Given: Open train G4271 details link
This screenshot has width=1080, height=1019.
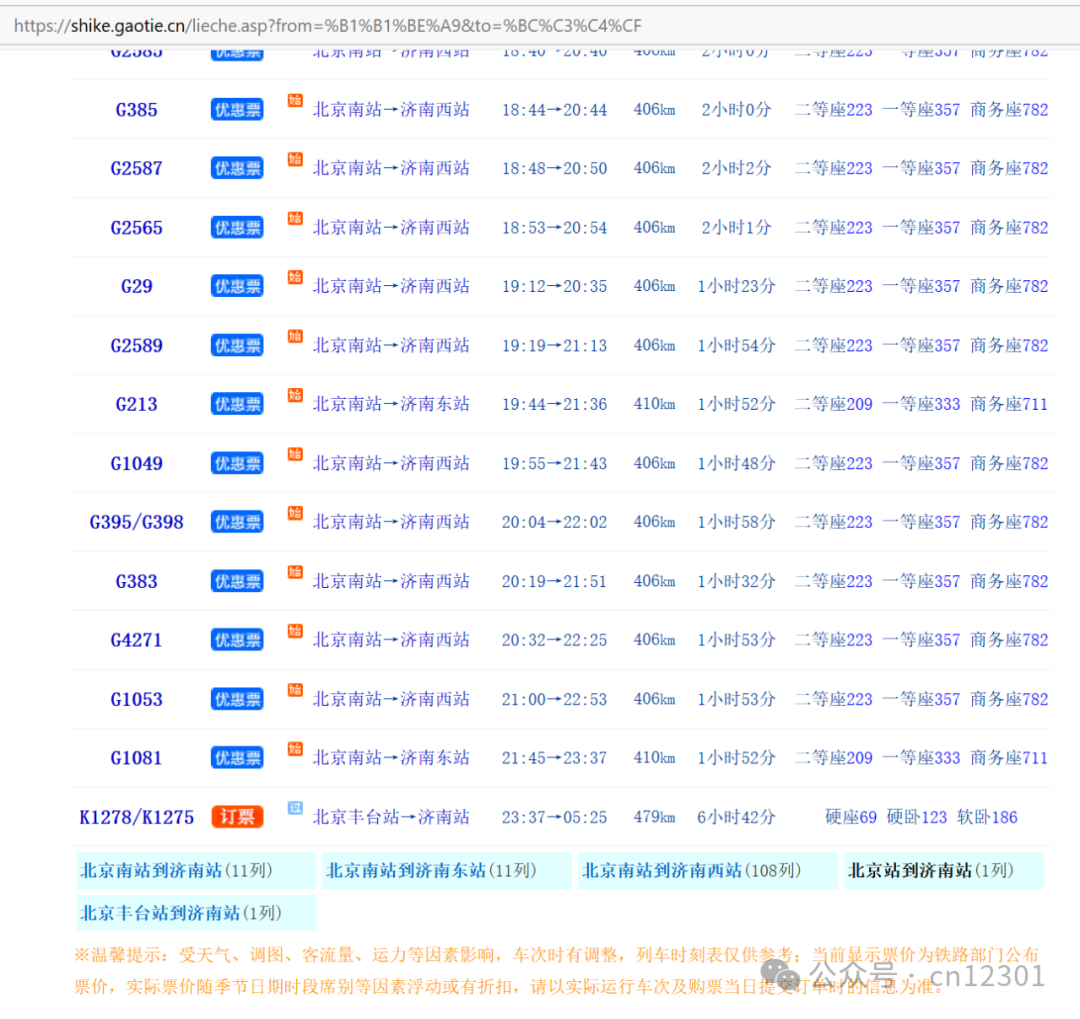Looking at the screenshot, I should pyautogui.click(x=136, y=640).
